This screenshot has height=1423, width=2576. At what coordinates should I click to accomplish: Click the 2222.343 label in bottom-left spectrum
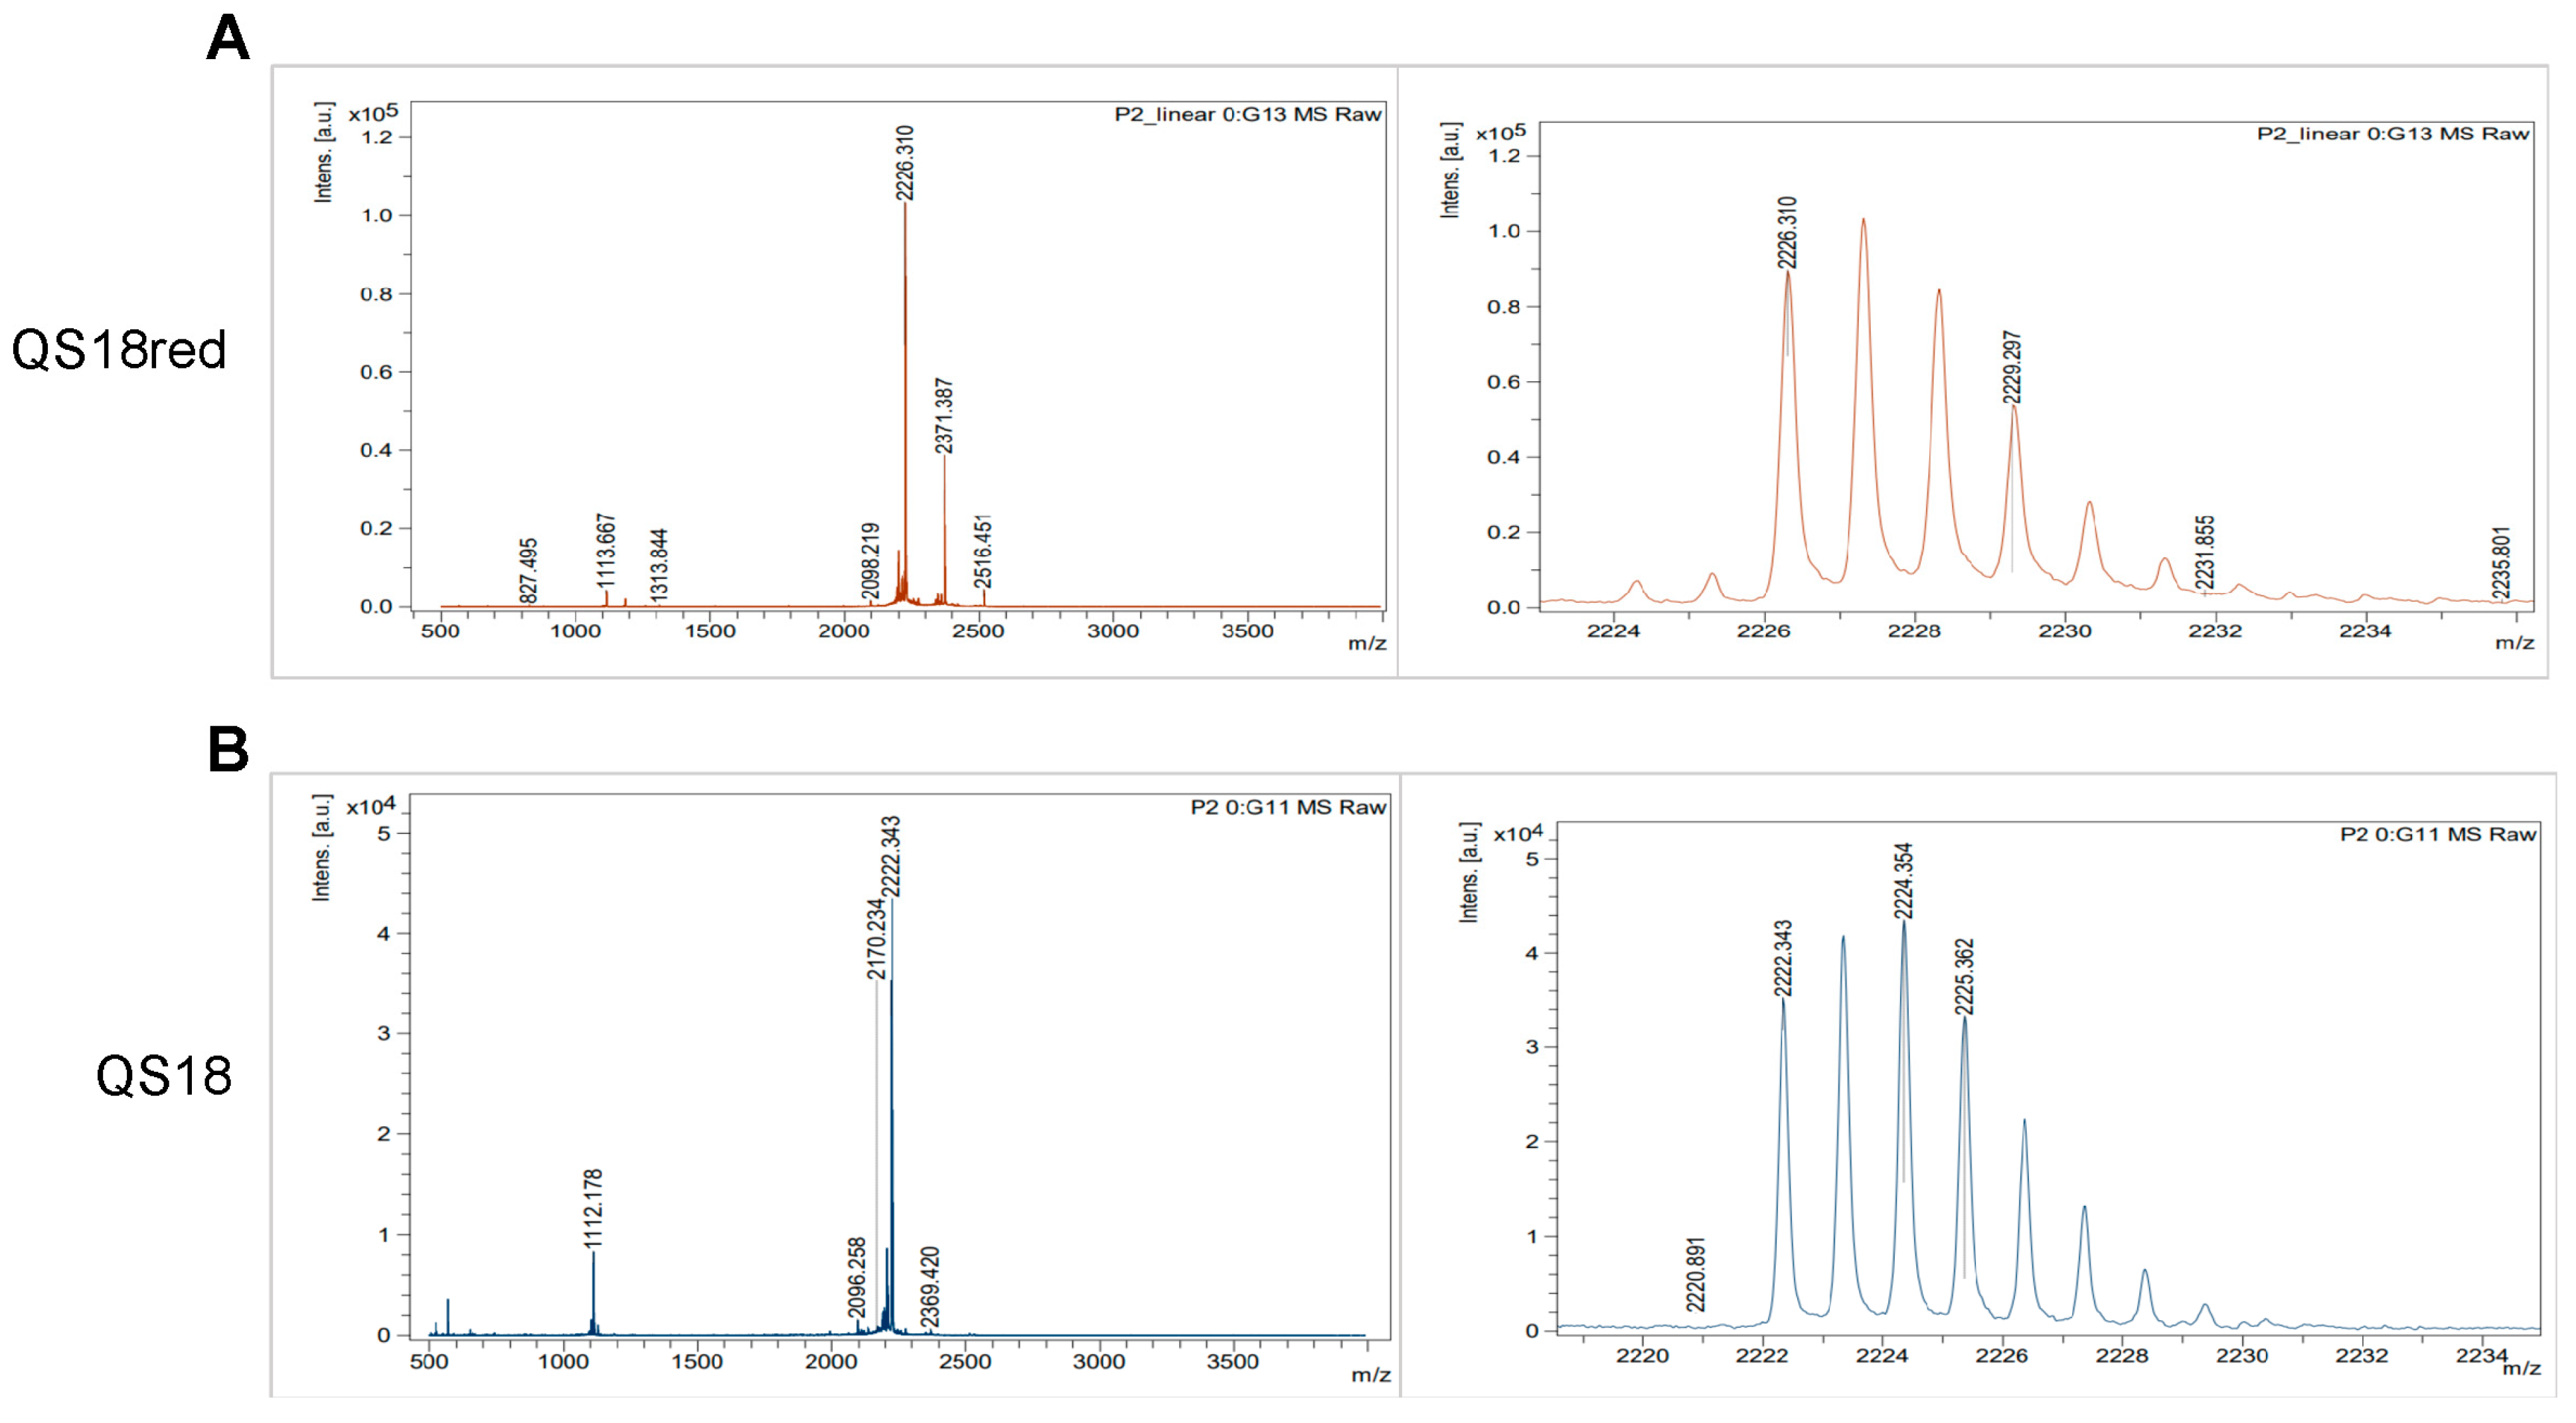coord(890,857)
